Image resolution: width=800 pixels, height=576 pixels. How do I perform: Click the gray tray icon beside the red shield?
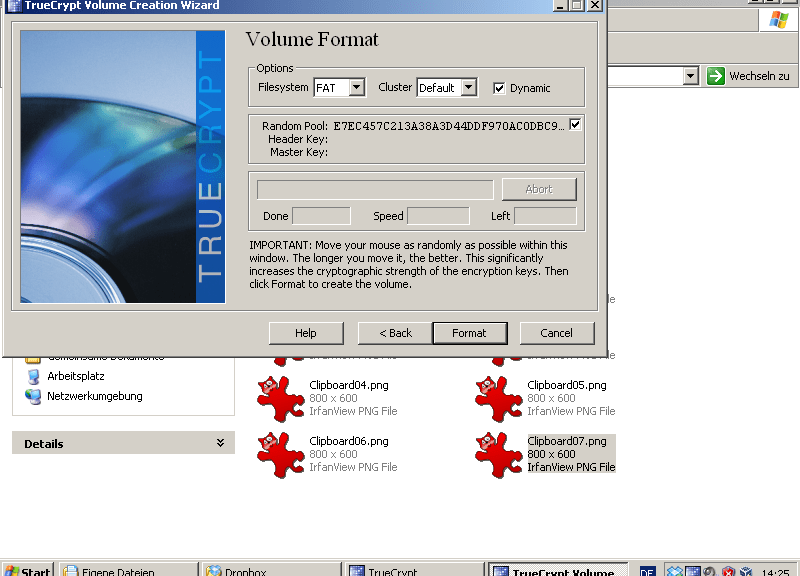(710, 571)
